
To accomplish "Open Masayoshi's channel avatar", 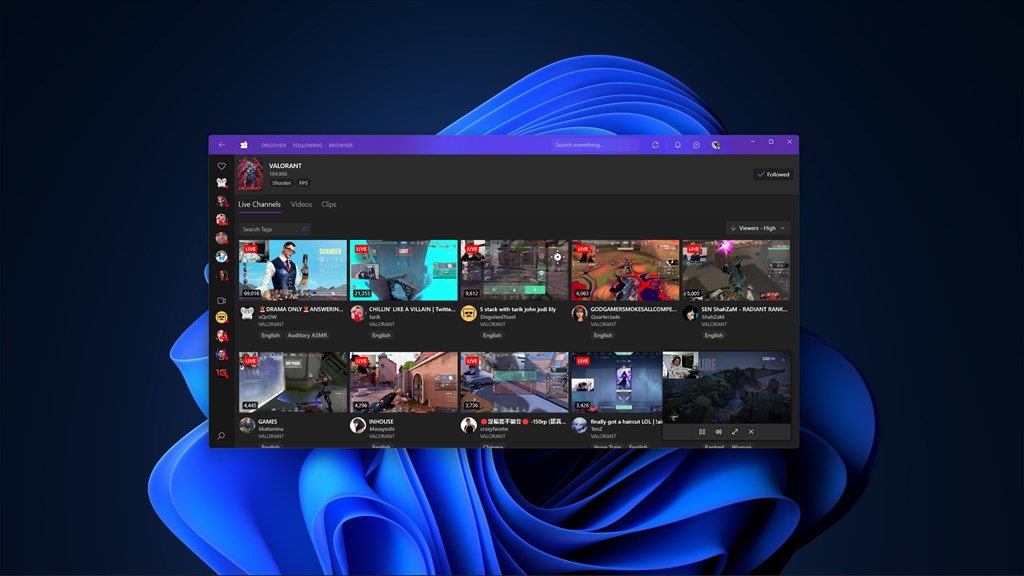I will point(357,426).
